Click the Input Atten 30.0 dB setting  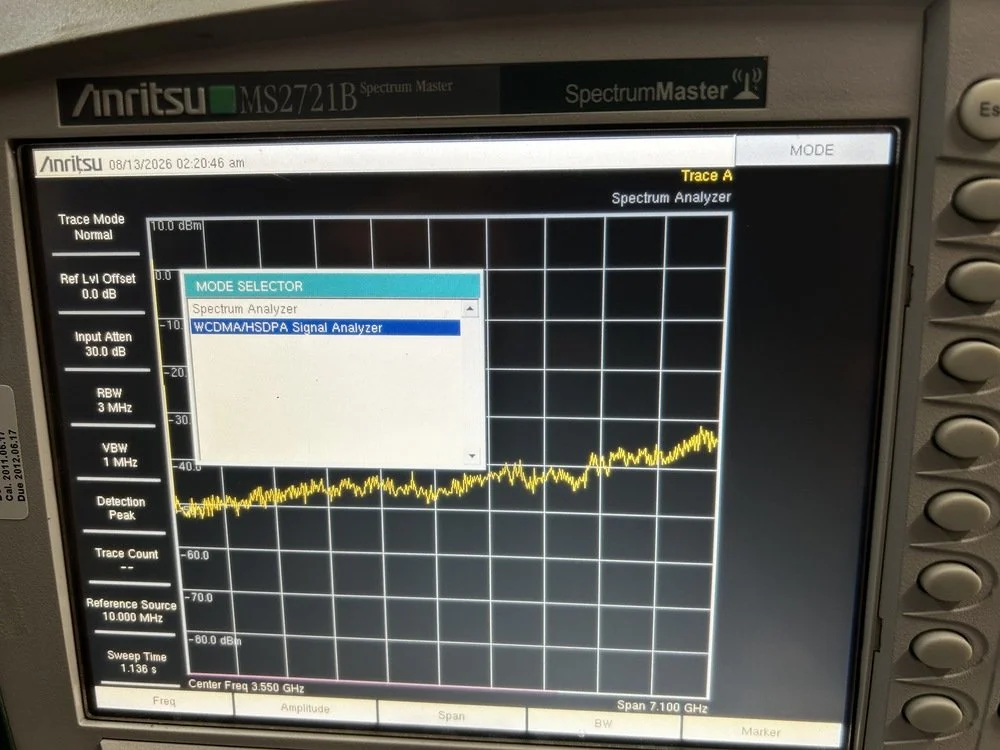pos(104,344)
